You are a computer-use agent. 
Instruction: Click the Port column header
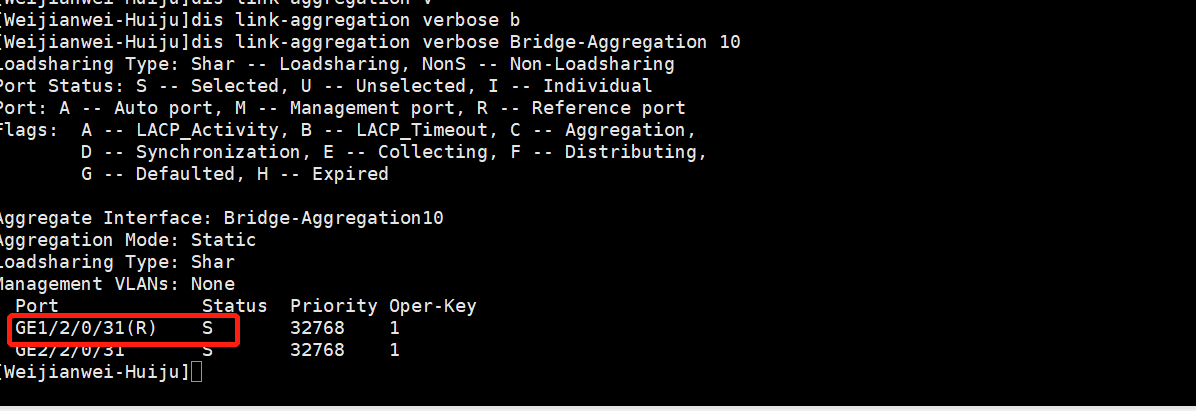pos(37,306)
